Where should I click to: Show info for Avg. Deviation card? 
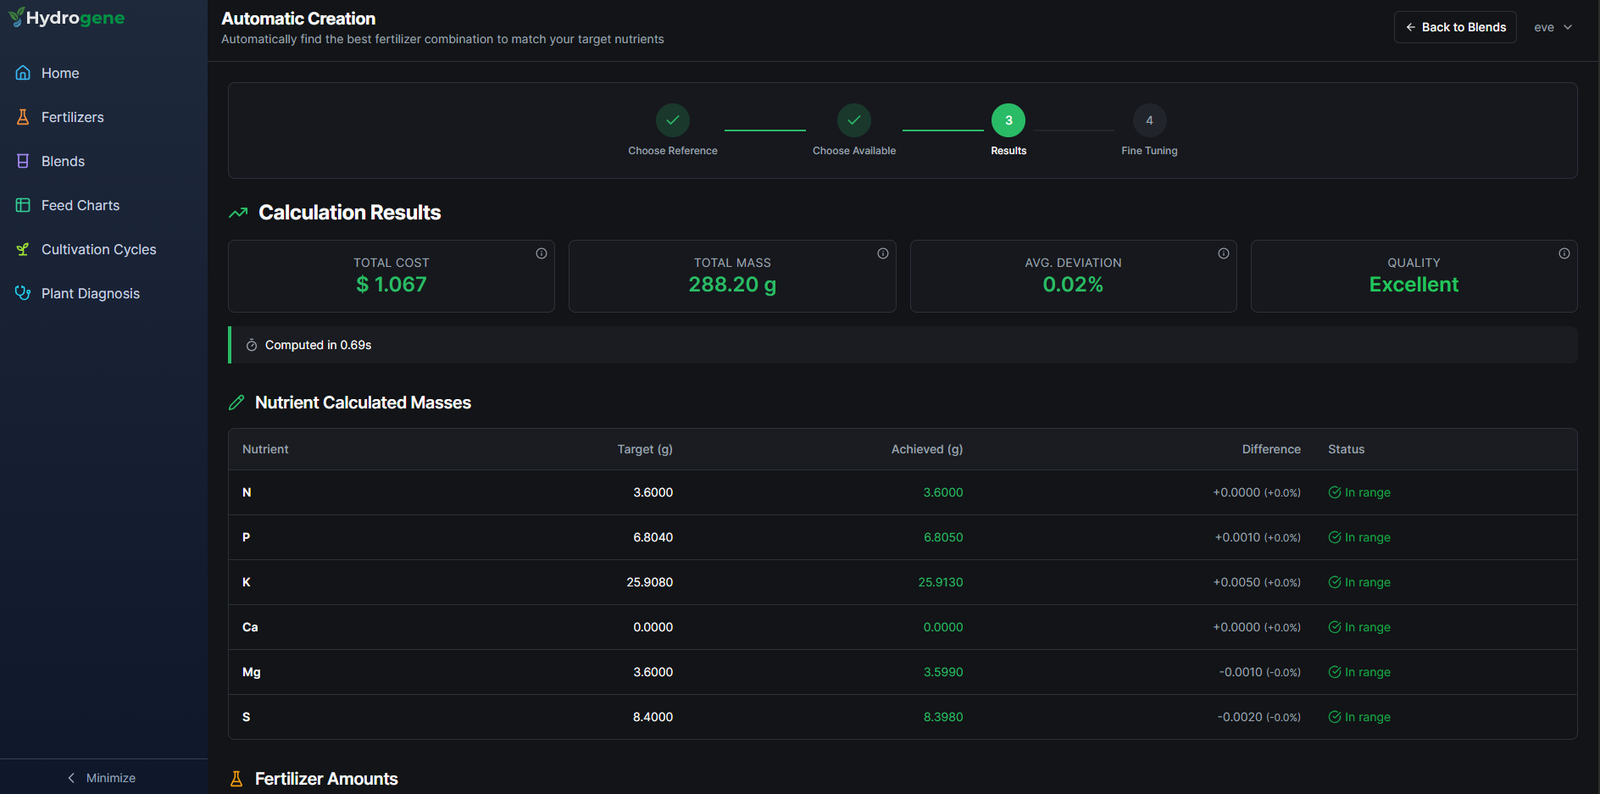click(1223, 253)
